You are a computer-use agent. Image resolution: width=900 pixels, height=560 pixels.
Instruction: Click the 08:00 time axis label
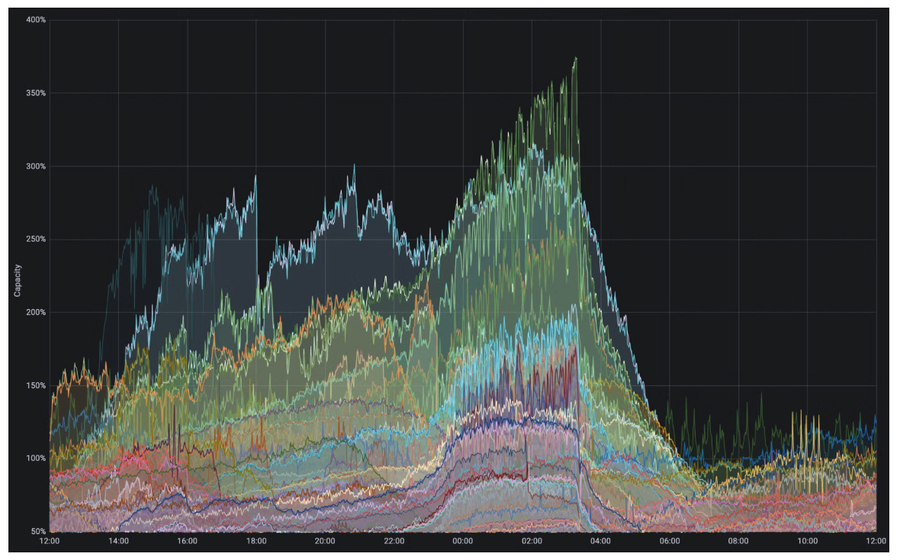click(x=738, y=541)
